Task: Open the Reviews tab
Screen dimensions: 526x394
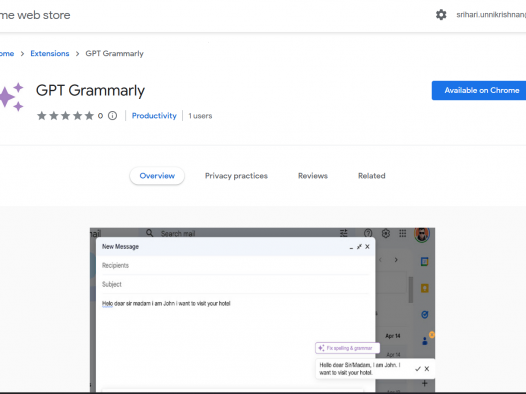Action: (313, 176)
